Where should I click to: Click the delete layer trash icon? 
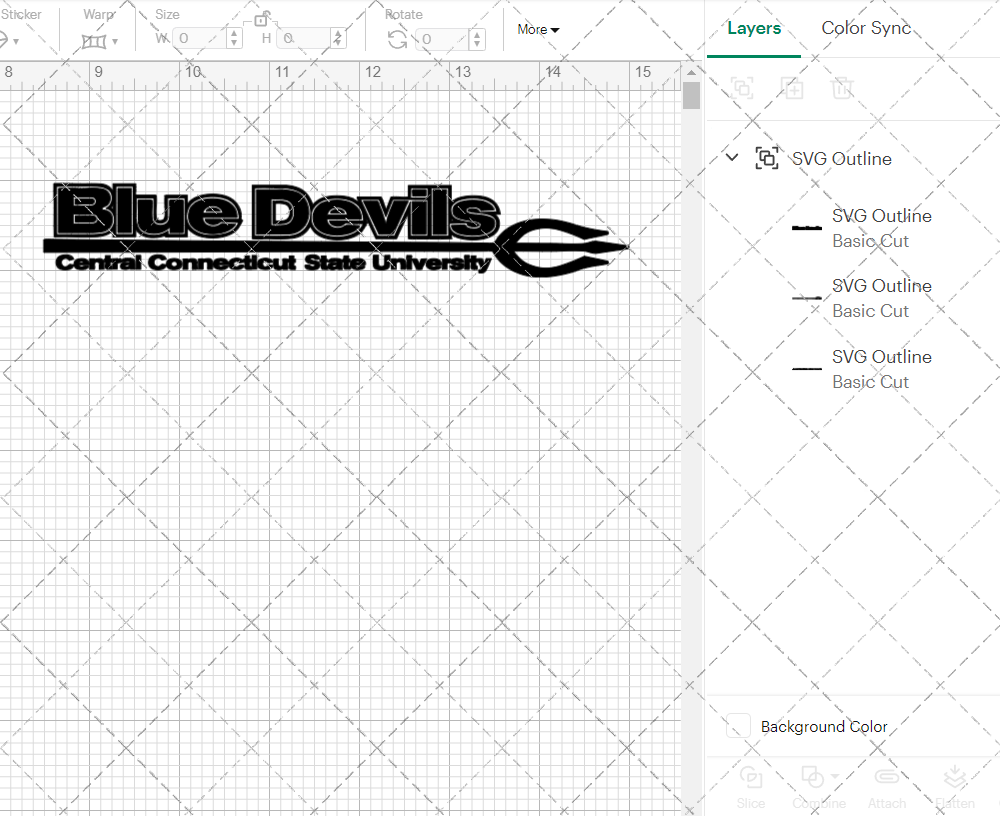(x=843, y=88)
